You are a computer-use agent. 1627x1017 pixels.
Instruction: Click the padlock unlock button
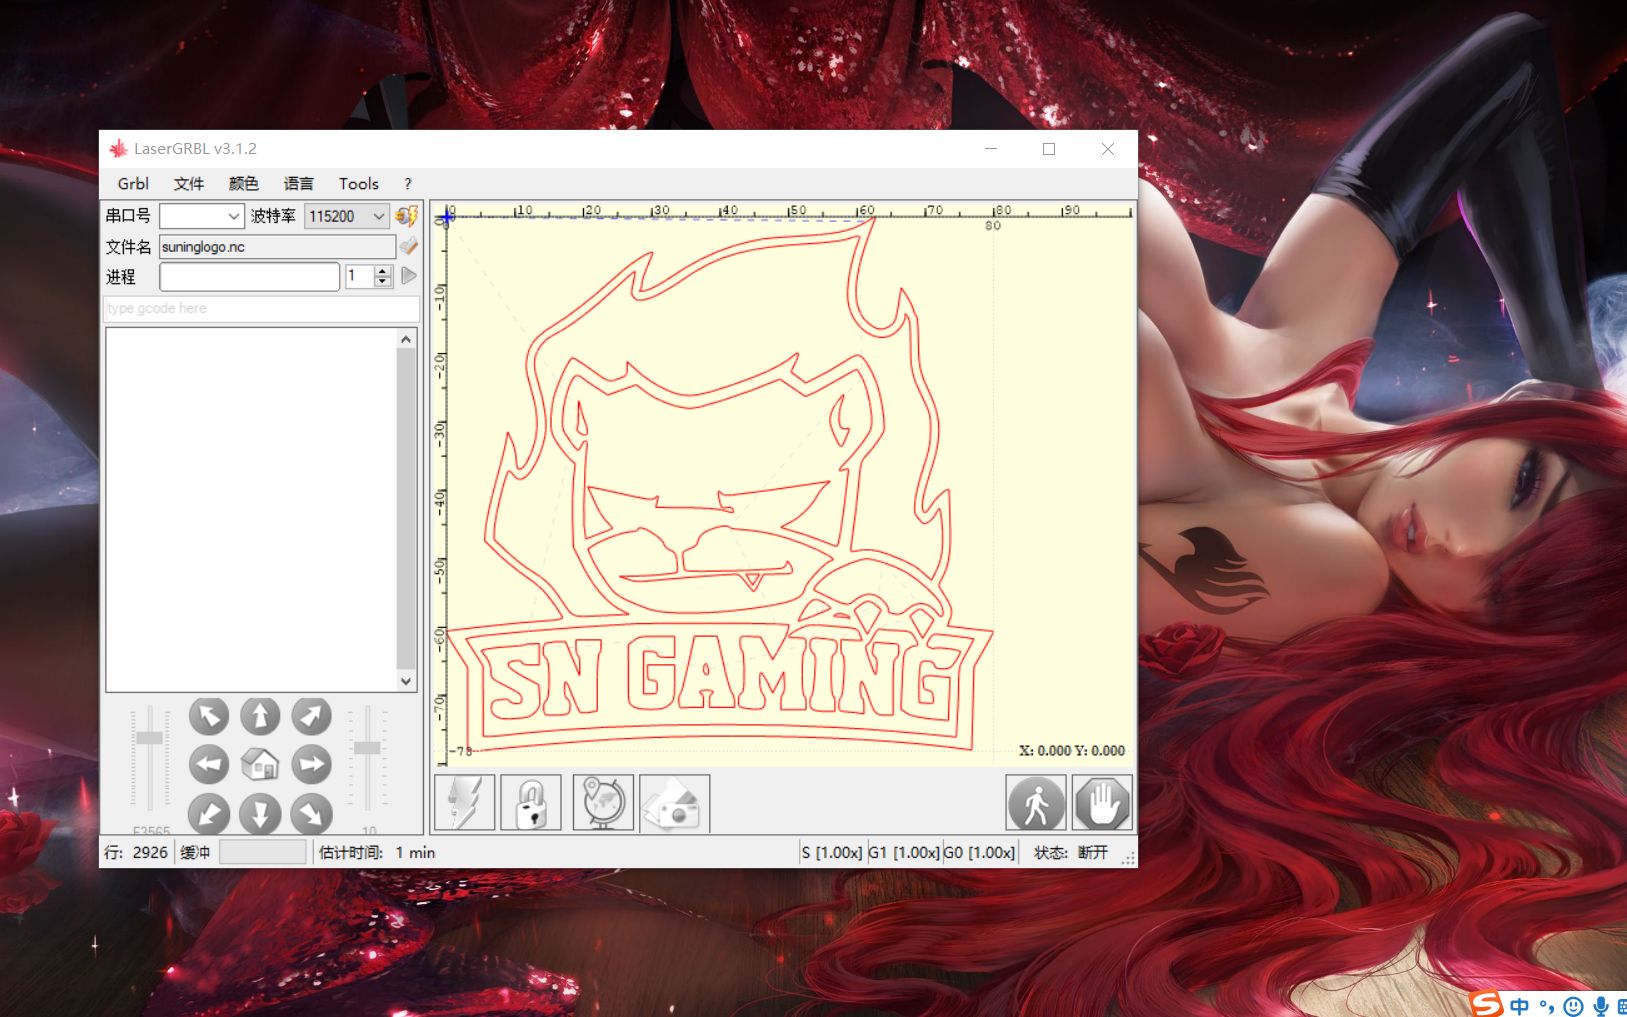531,803
